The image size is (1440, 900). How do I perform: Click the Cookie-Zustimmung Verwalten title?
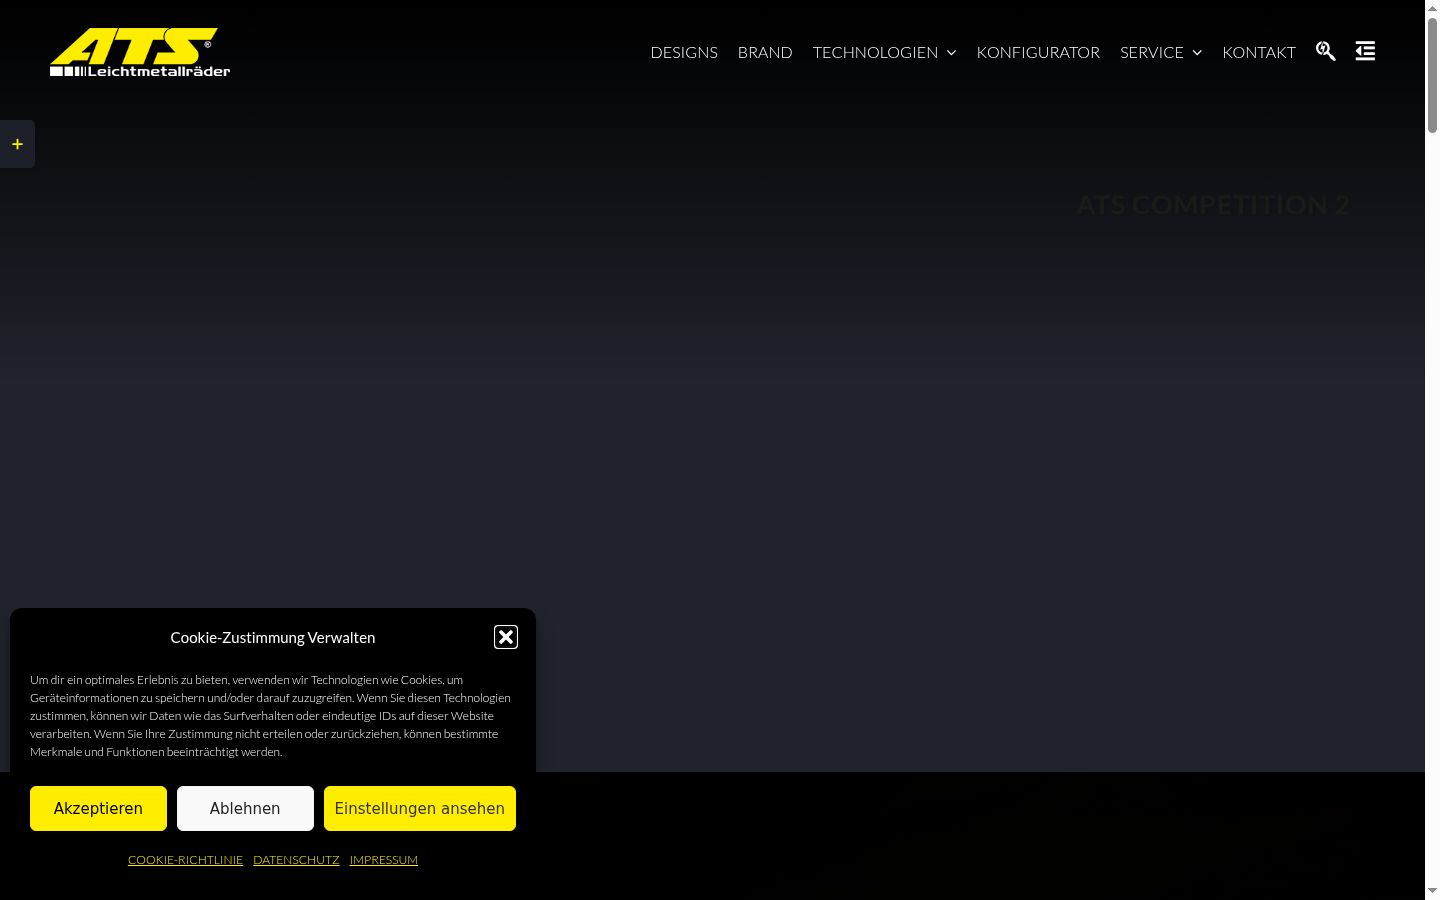coord(273,637)
